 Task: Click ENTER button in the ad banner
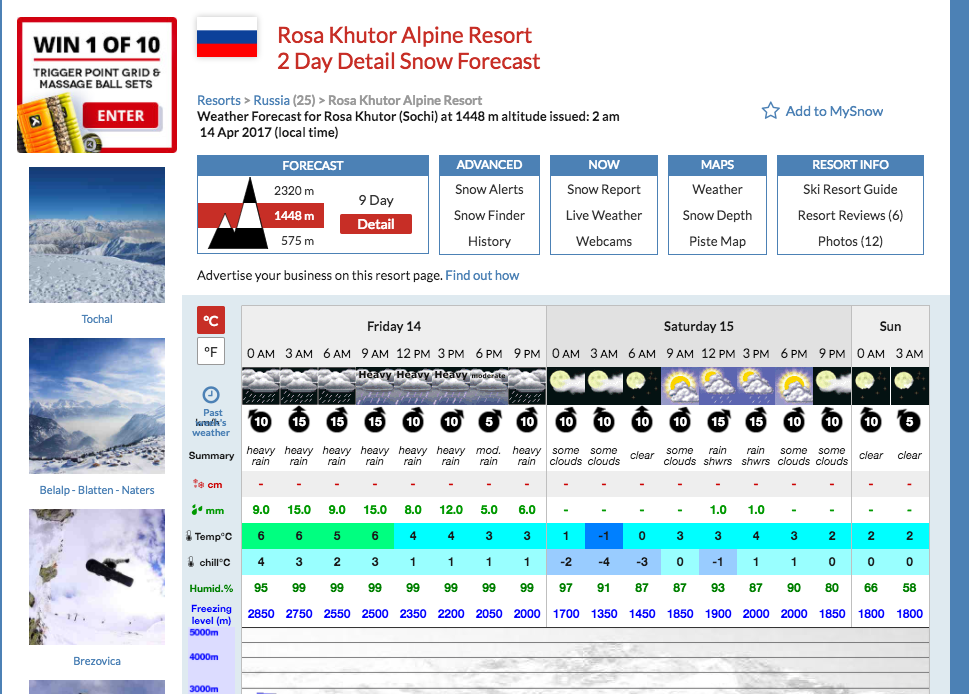(121, 116)
